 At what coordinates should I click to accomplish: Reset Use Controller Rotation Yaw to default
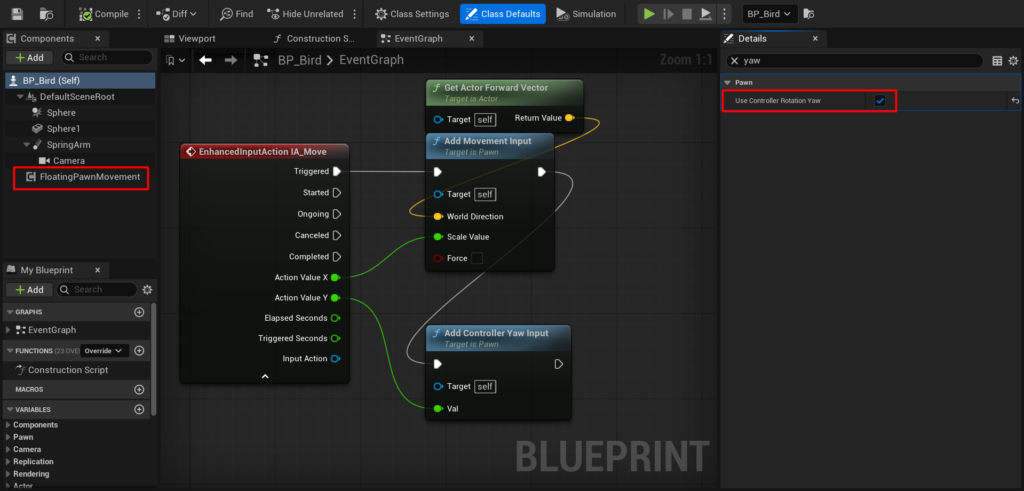1015,101
